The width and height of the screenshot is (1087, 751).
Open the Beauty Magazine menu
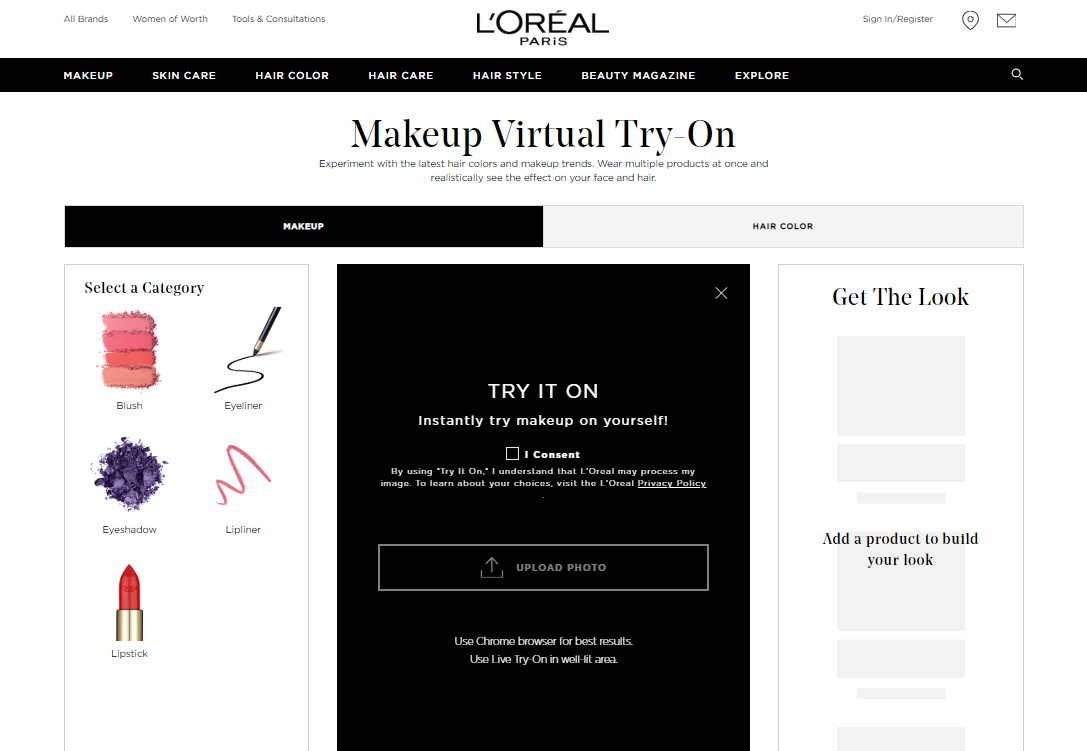tap(638, 75)
